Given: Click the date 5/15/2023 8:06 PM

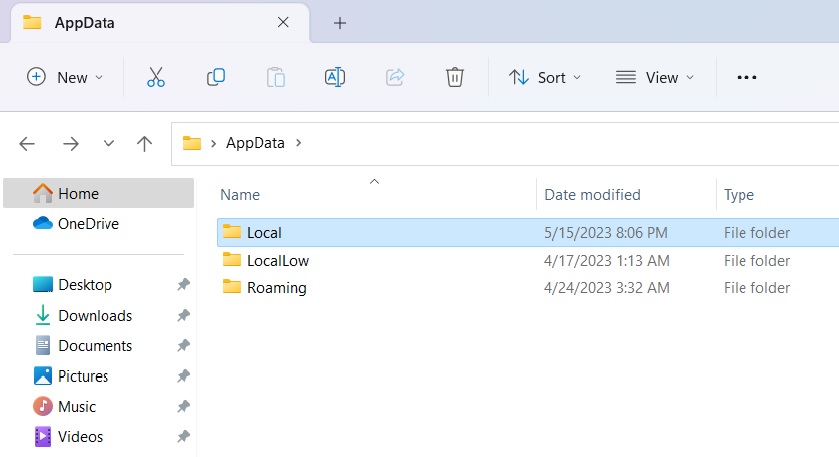Looking at the screenshot, I should [605, 232].
